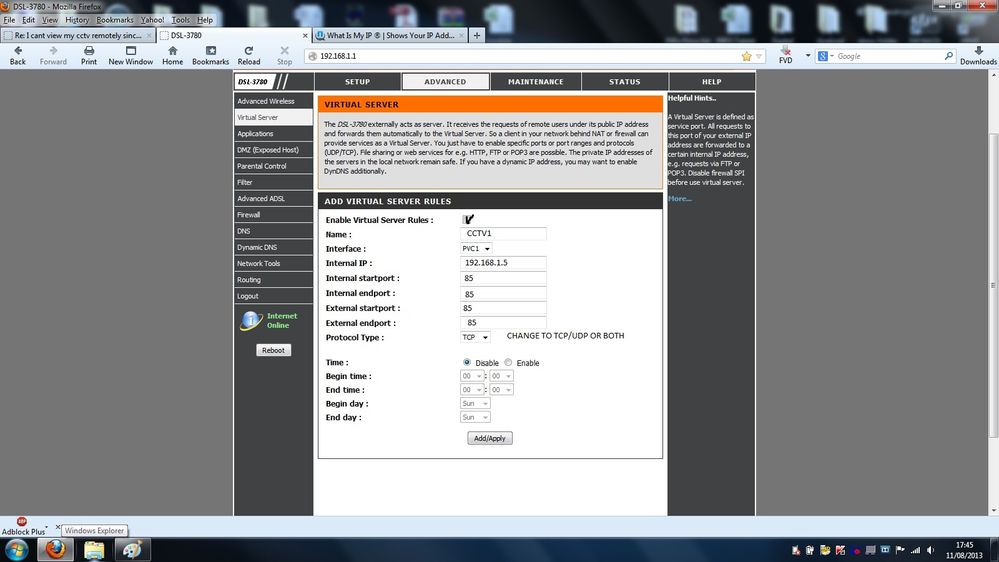
Task: Click the Internal endport field
Action: [x=503, y=294]
